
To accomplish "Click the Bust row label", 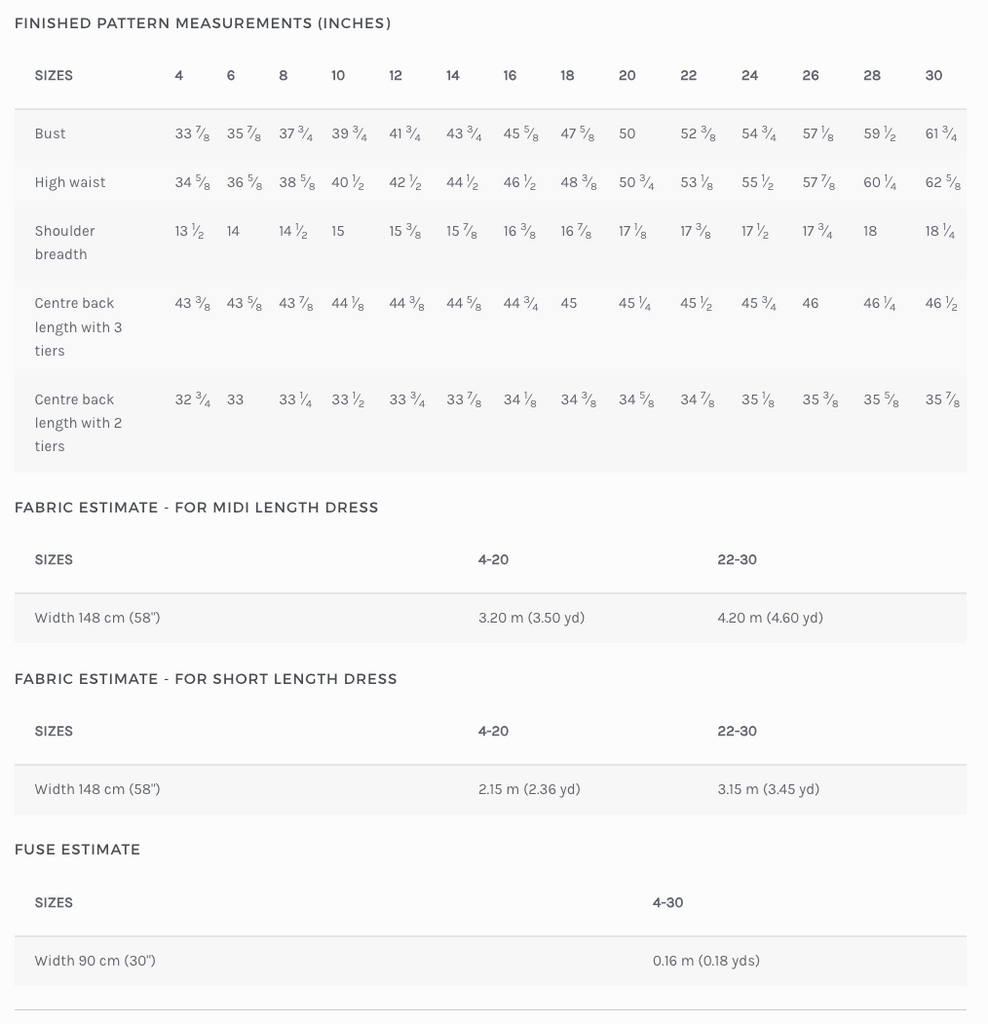I will tap(50, 134).
